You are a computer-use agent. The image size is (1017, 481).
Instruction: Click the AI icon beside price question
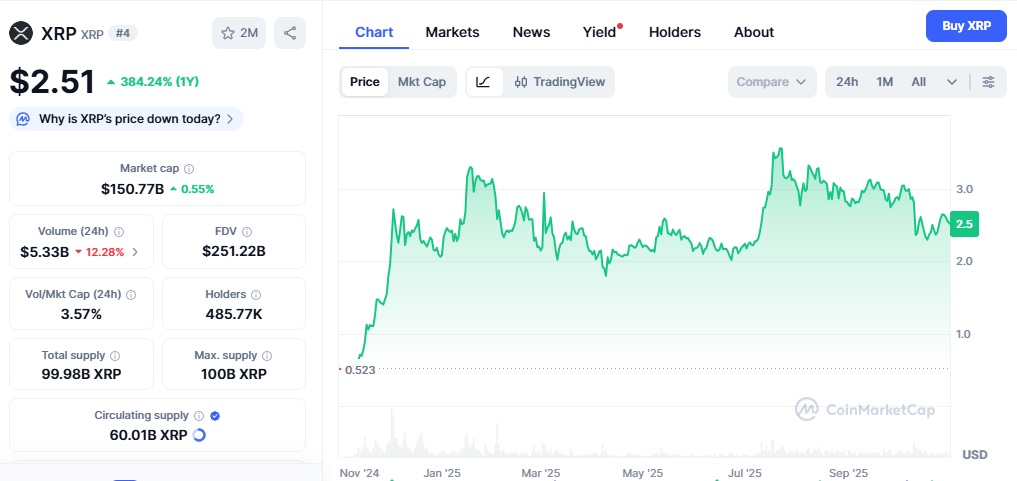(23, 119)
